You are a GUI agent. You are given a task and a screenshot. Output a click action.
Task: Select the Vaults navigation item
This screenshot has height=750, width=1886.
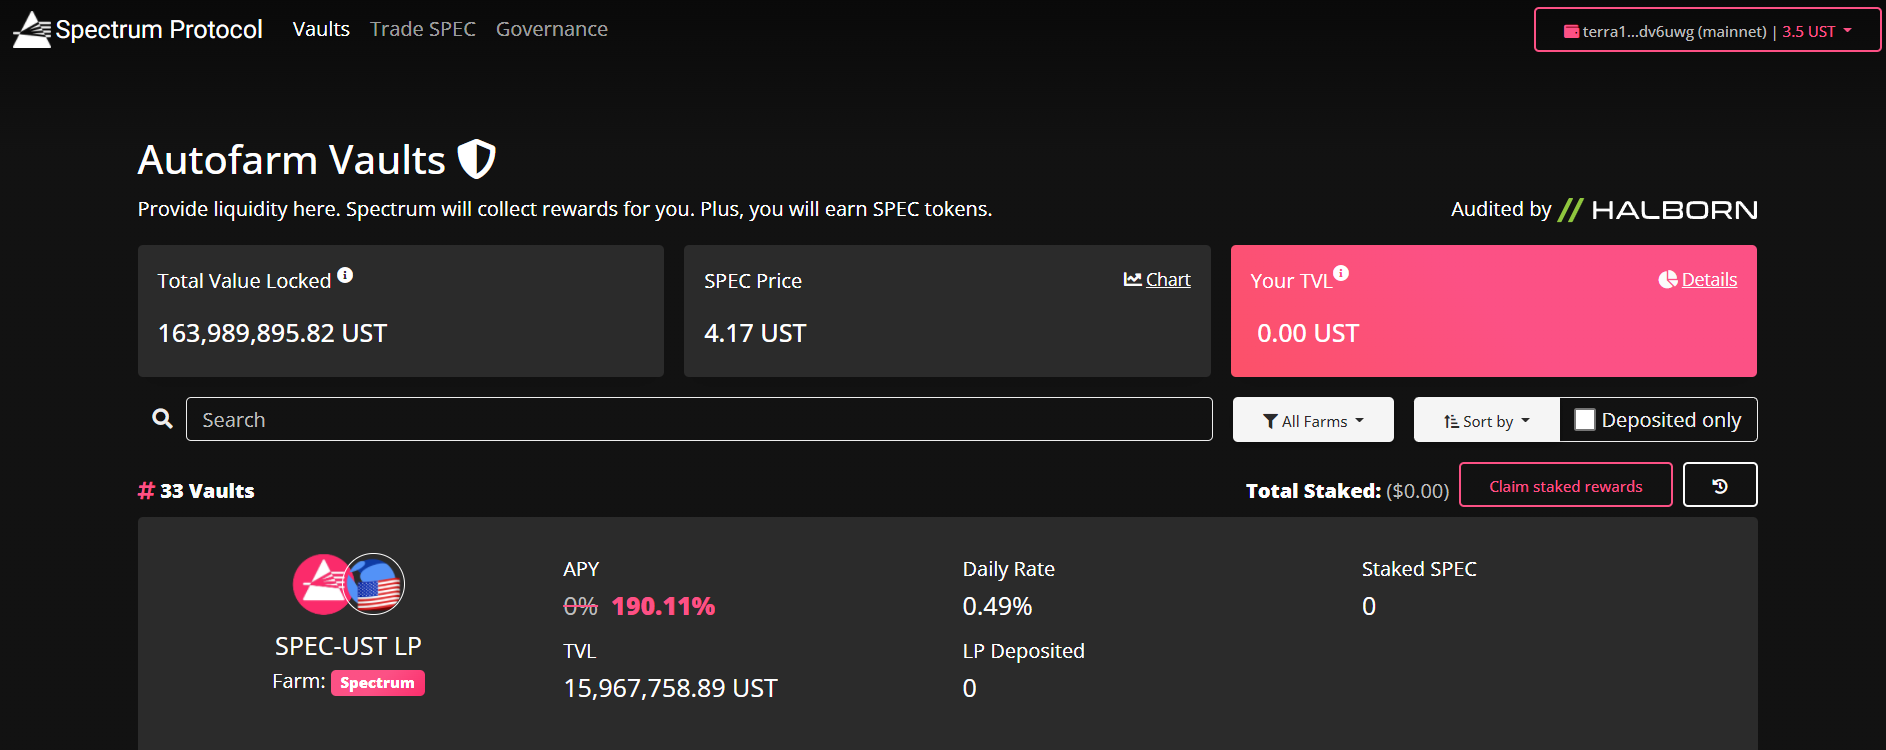[321, 29]
